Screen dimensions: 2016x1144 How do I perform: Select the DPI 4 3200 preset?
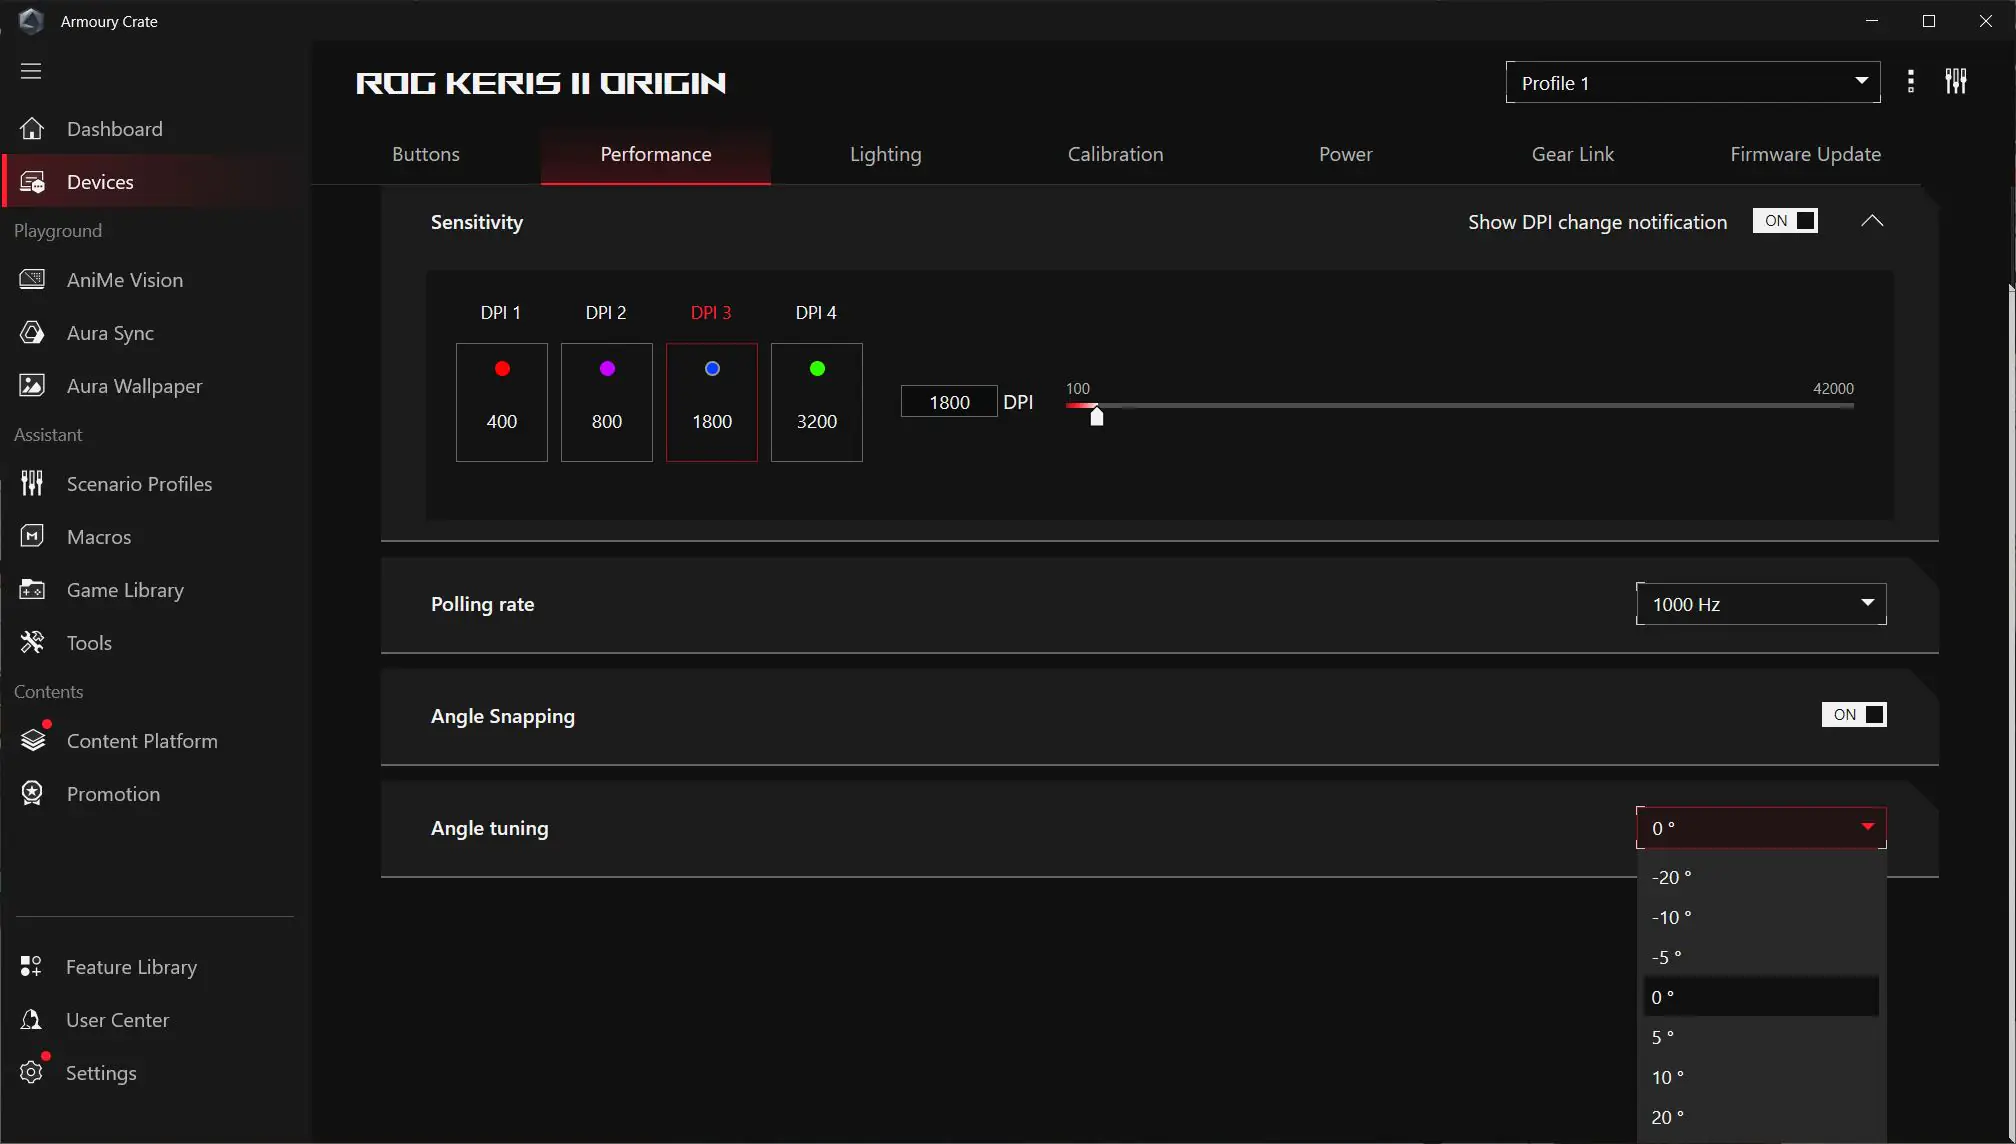click(816, 402)
